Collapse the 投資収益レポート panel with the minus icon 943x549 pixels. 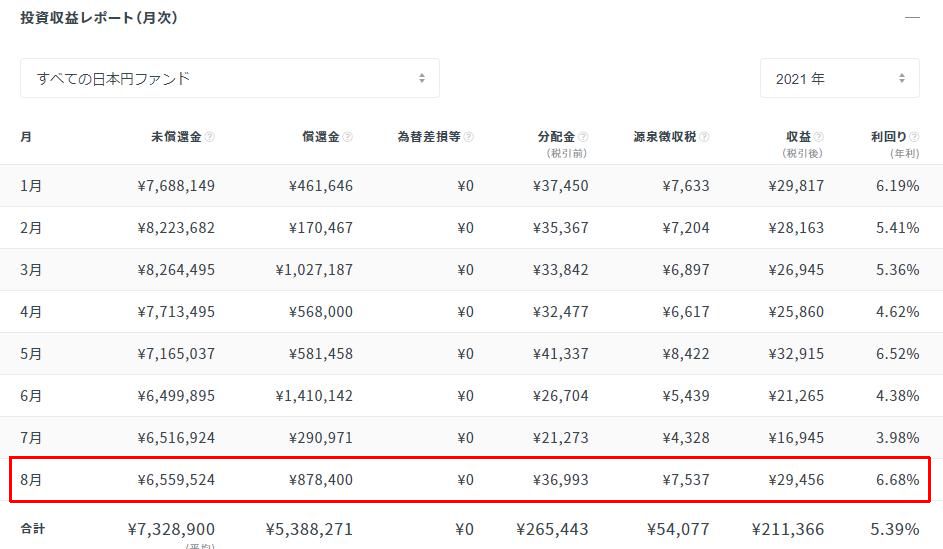coord(912,17)
